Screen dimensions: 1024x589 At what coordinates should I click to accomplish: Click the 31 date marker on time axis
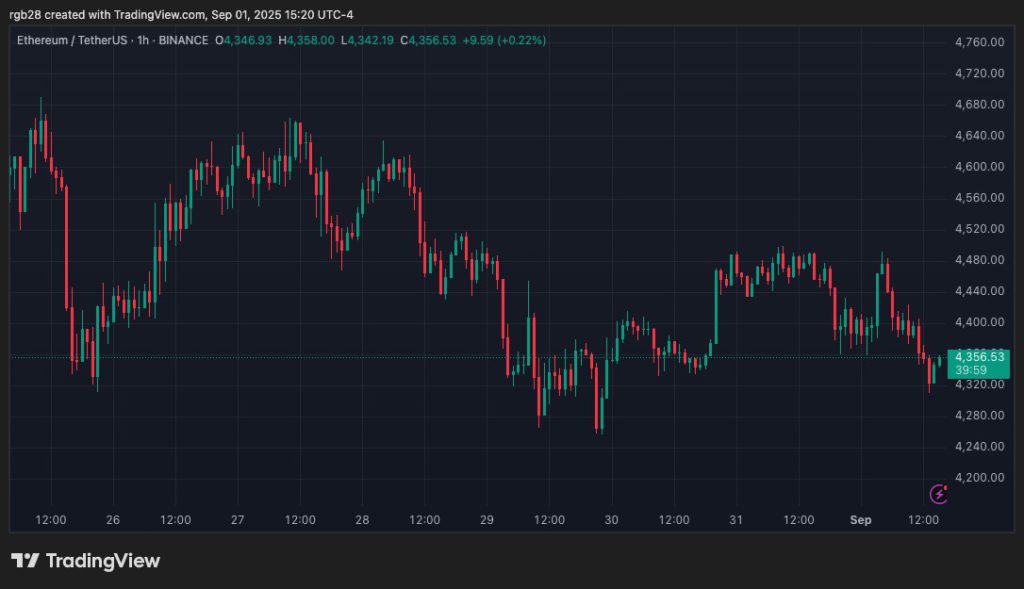pyautogui.click(x=736, y=520)
